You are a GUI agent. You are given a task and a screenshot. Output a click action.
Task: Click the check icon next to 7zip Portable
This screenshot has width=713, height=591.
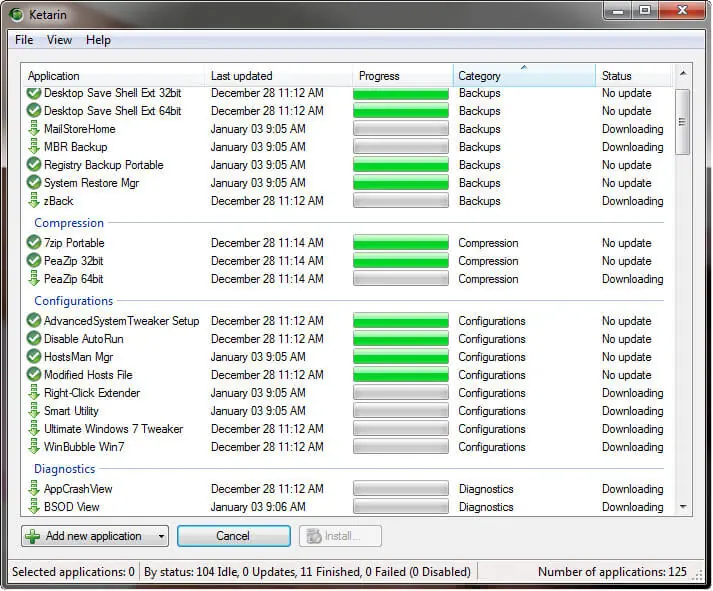(34, 243)
